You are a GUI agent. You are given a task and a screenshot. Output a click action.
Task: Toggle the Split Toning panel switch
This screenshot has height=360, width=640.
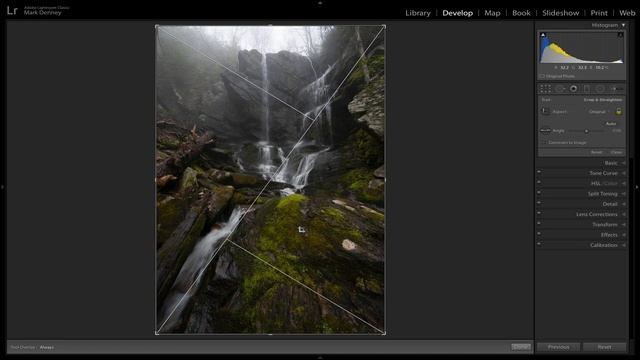tap(539, 193)
